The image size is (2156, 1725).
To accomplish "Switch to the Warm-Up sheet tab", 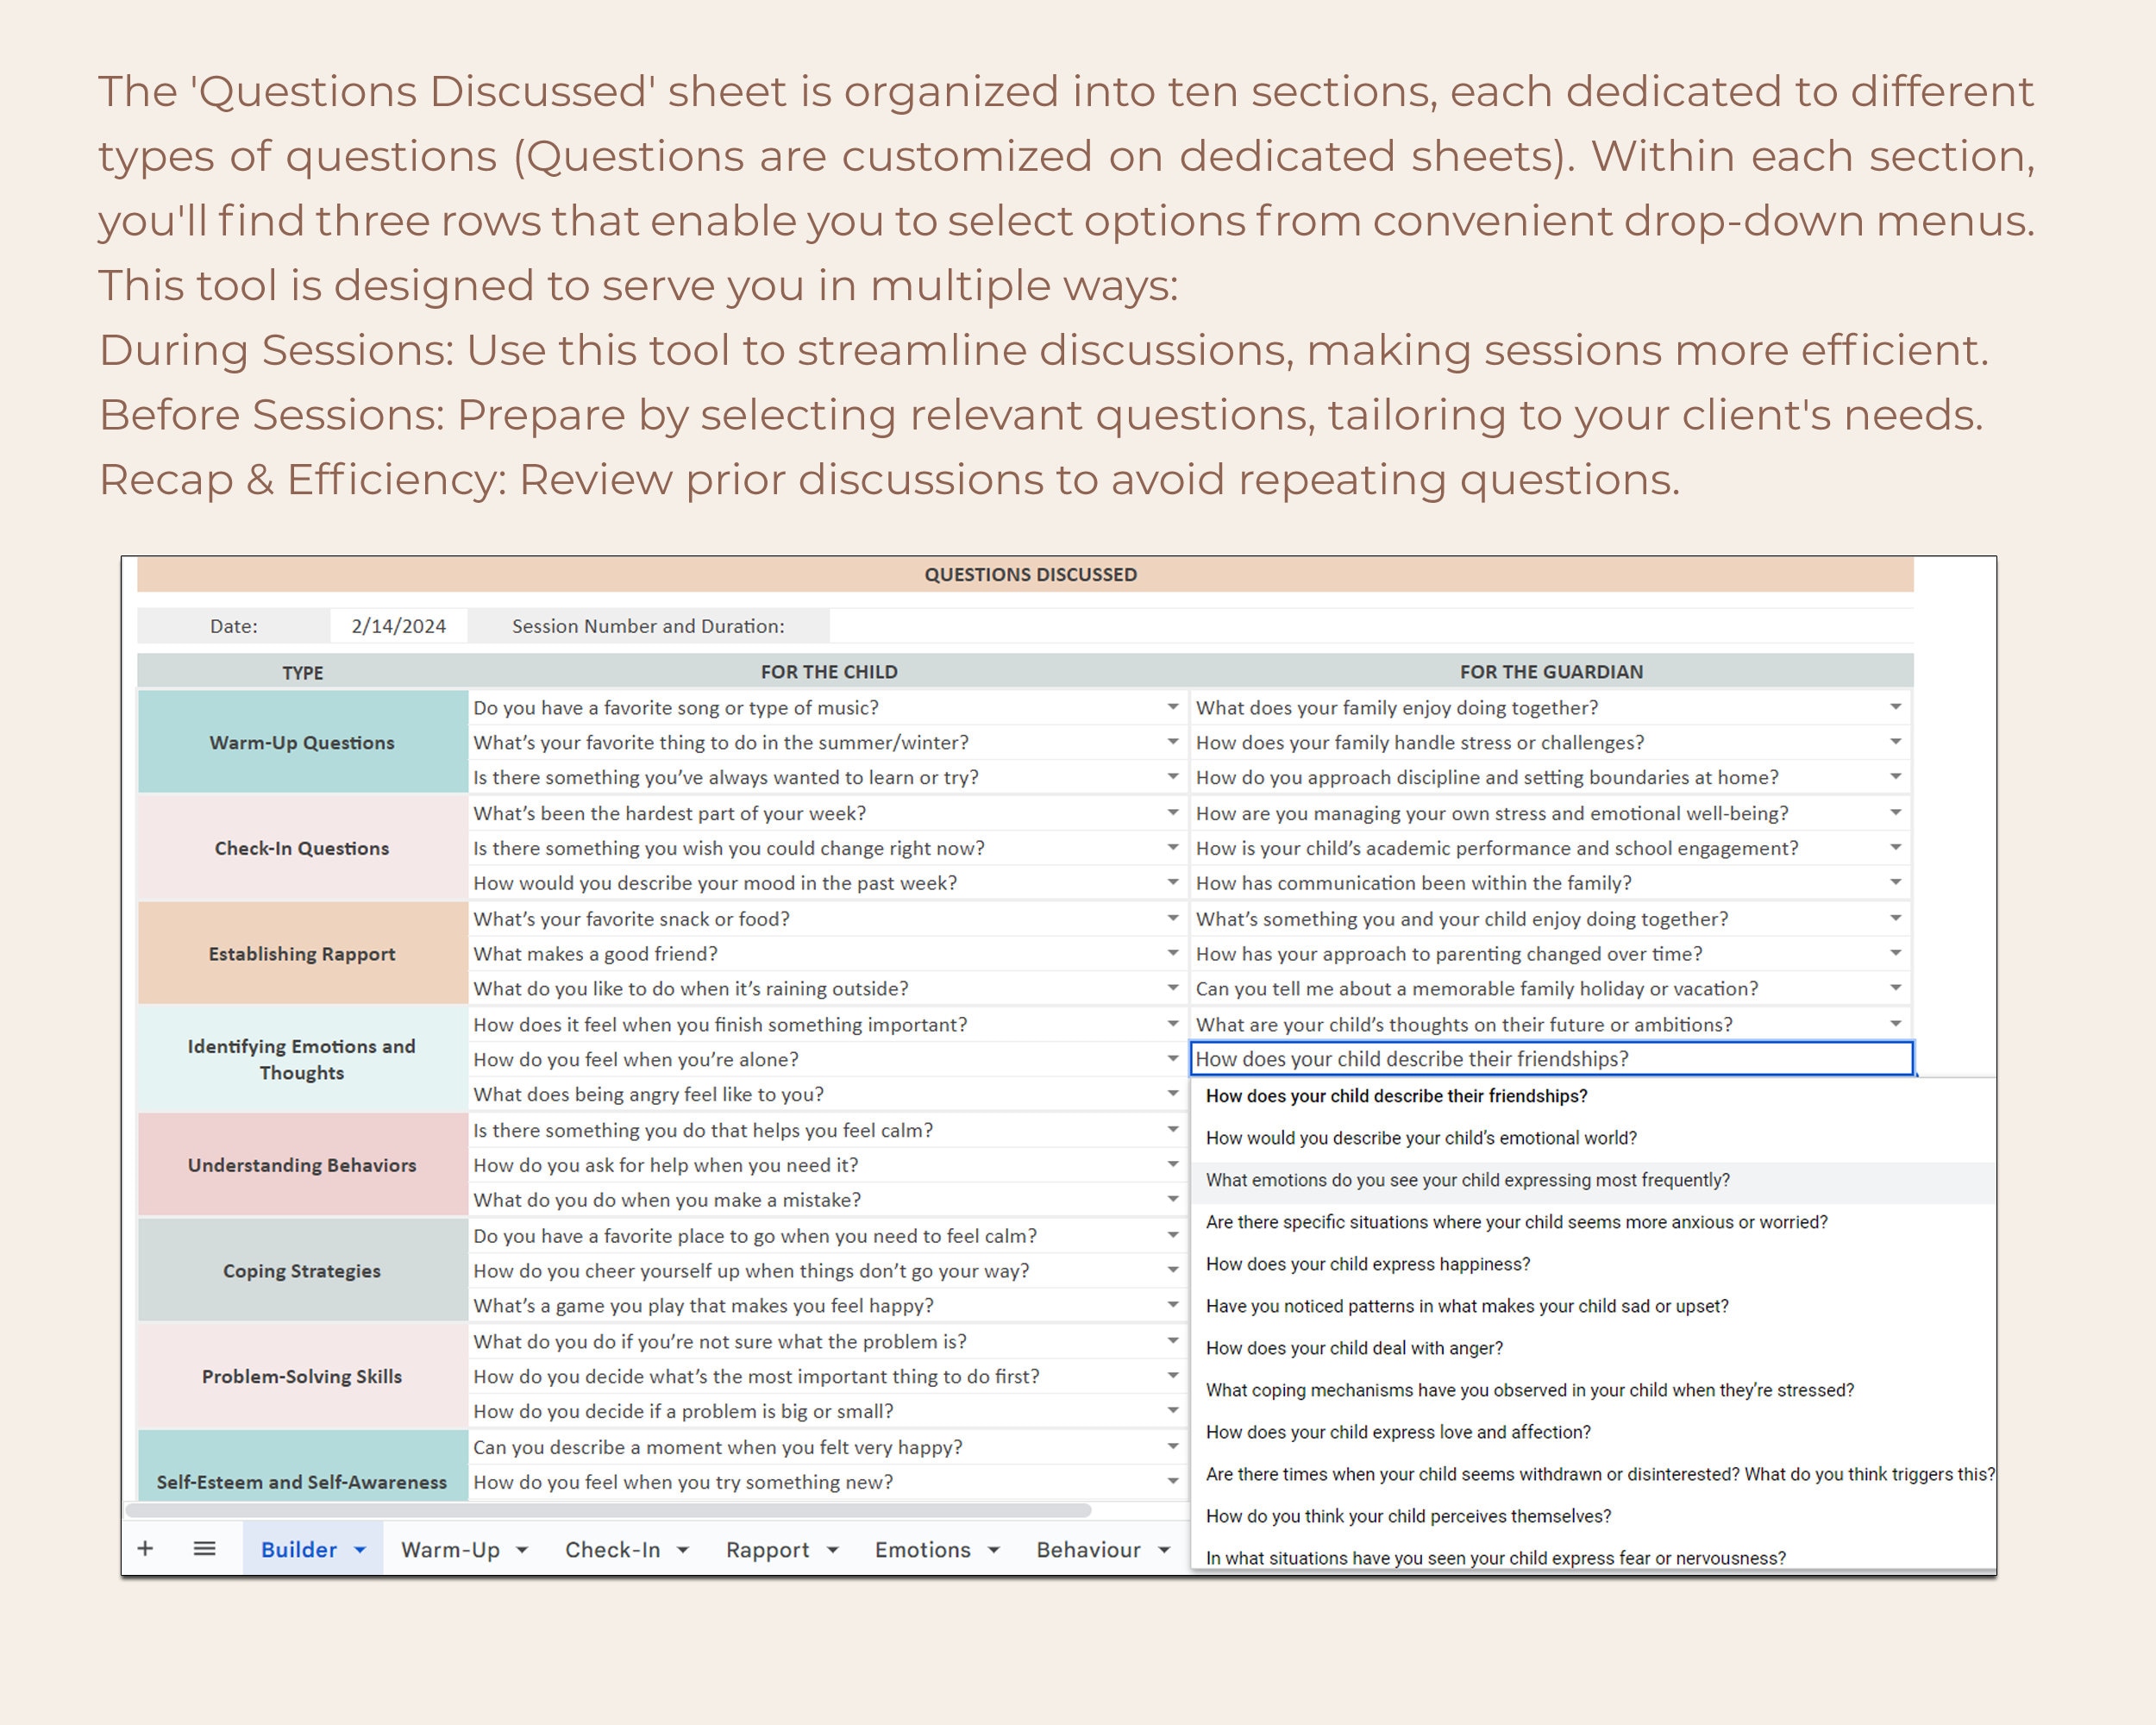I will (450, 1549).
